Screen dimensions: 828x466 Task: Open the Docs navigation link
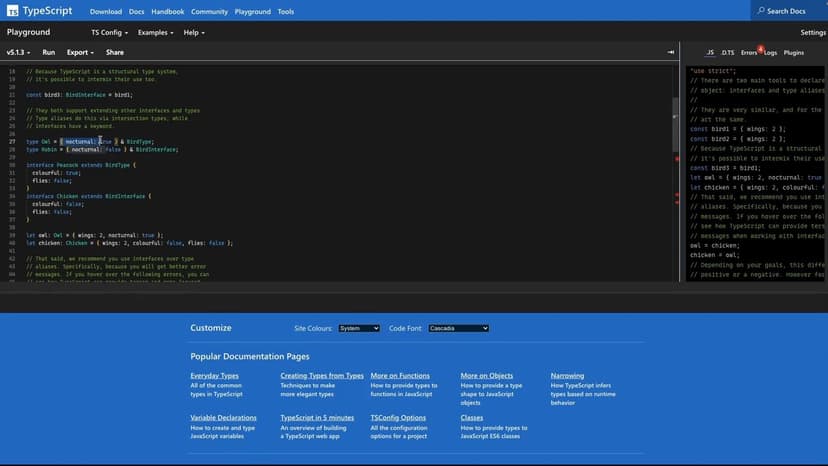(136, 12)
